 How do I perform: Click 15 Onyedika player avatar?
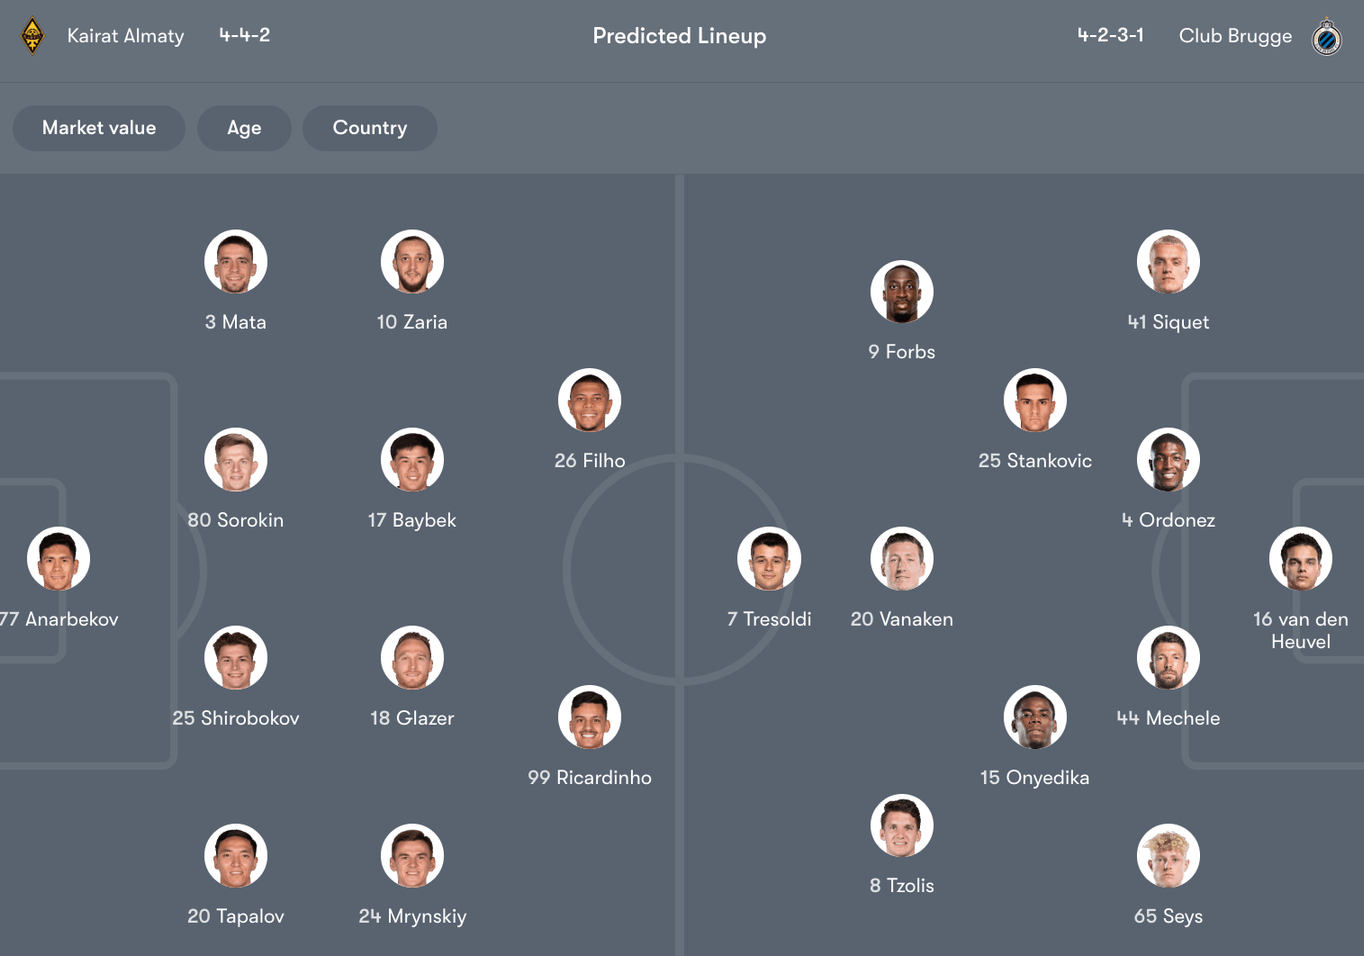coord(1035,717)
